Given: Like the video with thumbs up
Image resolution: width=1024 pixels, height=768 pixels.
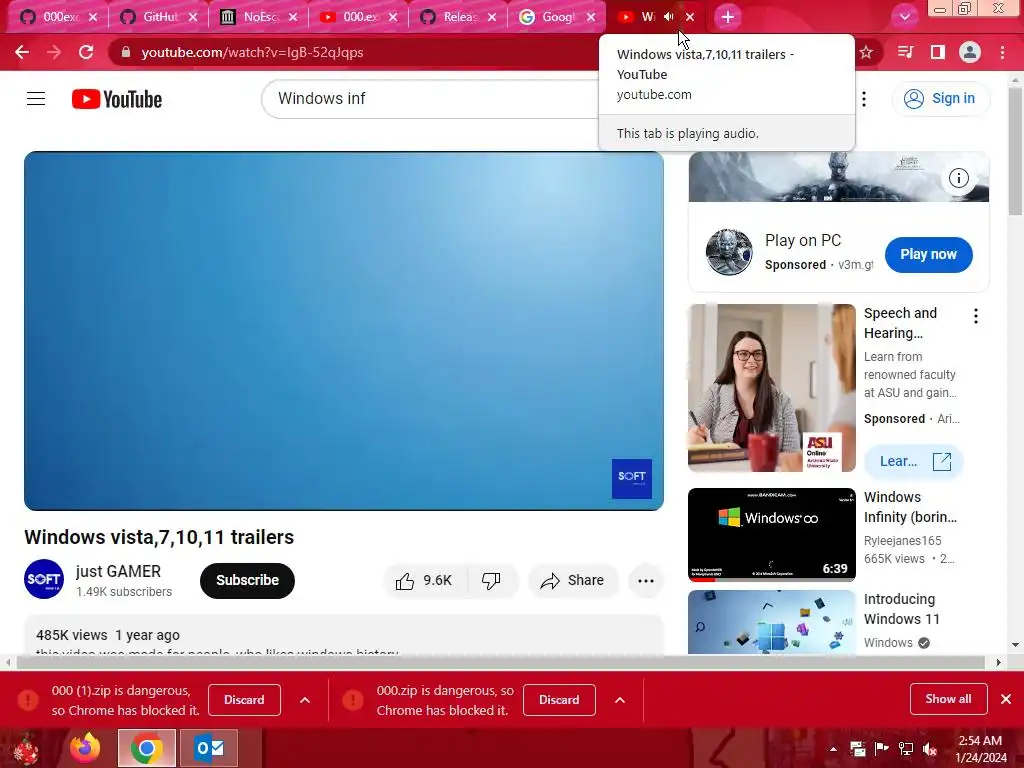Looking at the screenshot, I should 424,581.
